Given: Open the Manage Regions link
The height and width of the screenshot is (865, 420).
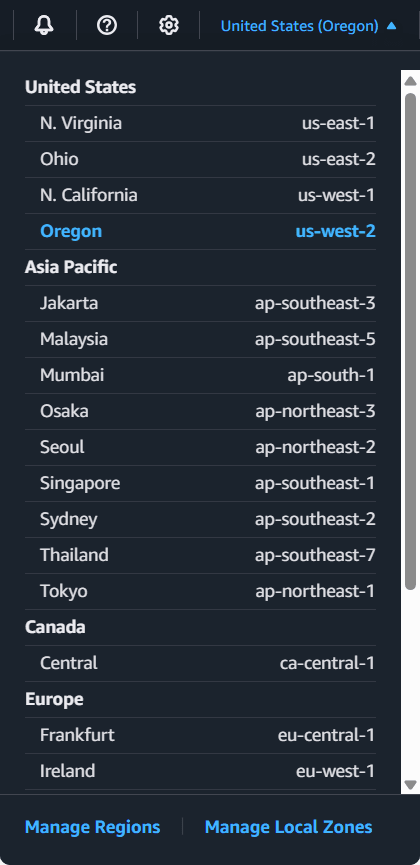Looking at the screenshot, I should click(x=93, y=827).
